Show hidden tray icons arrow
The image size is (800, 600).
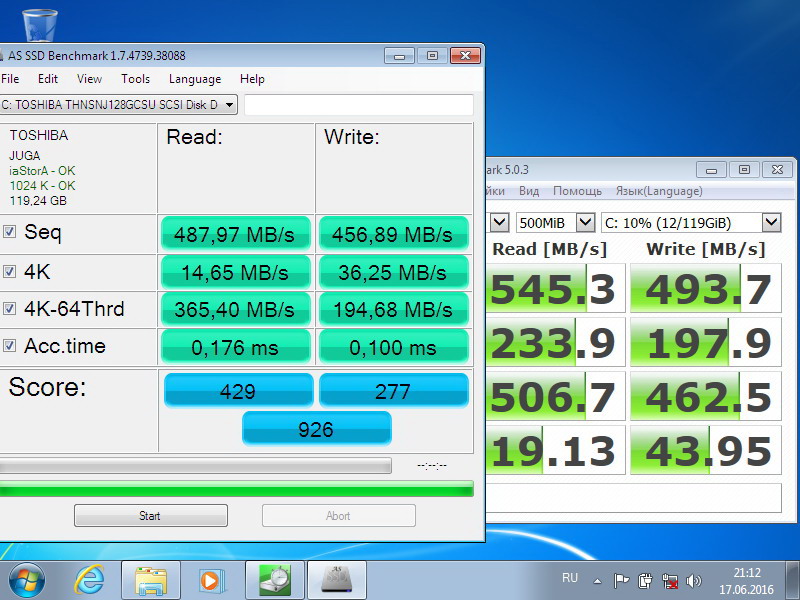[597, 581]
